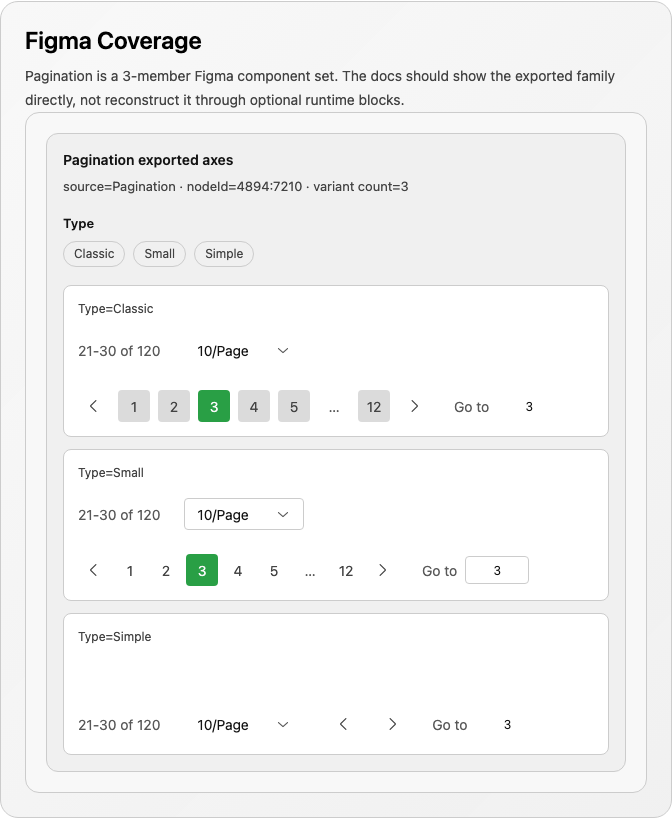Click active green page 3 in Classic
The width and height of the screenshot is (672, 819).
(214, 406)
